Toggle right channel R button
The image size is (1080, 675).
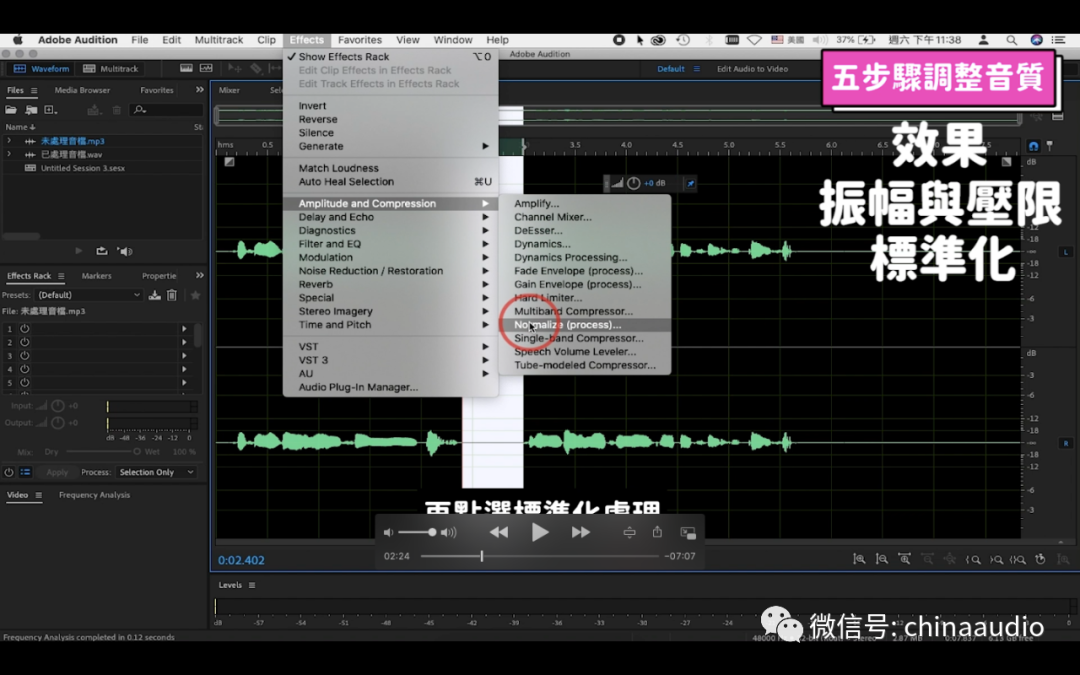(1066, 443)
